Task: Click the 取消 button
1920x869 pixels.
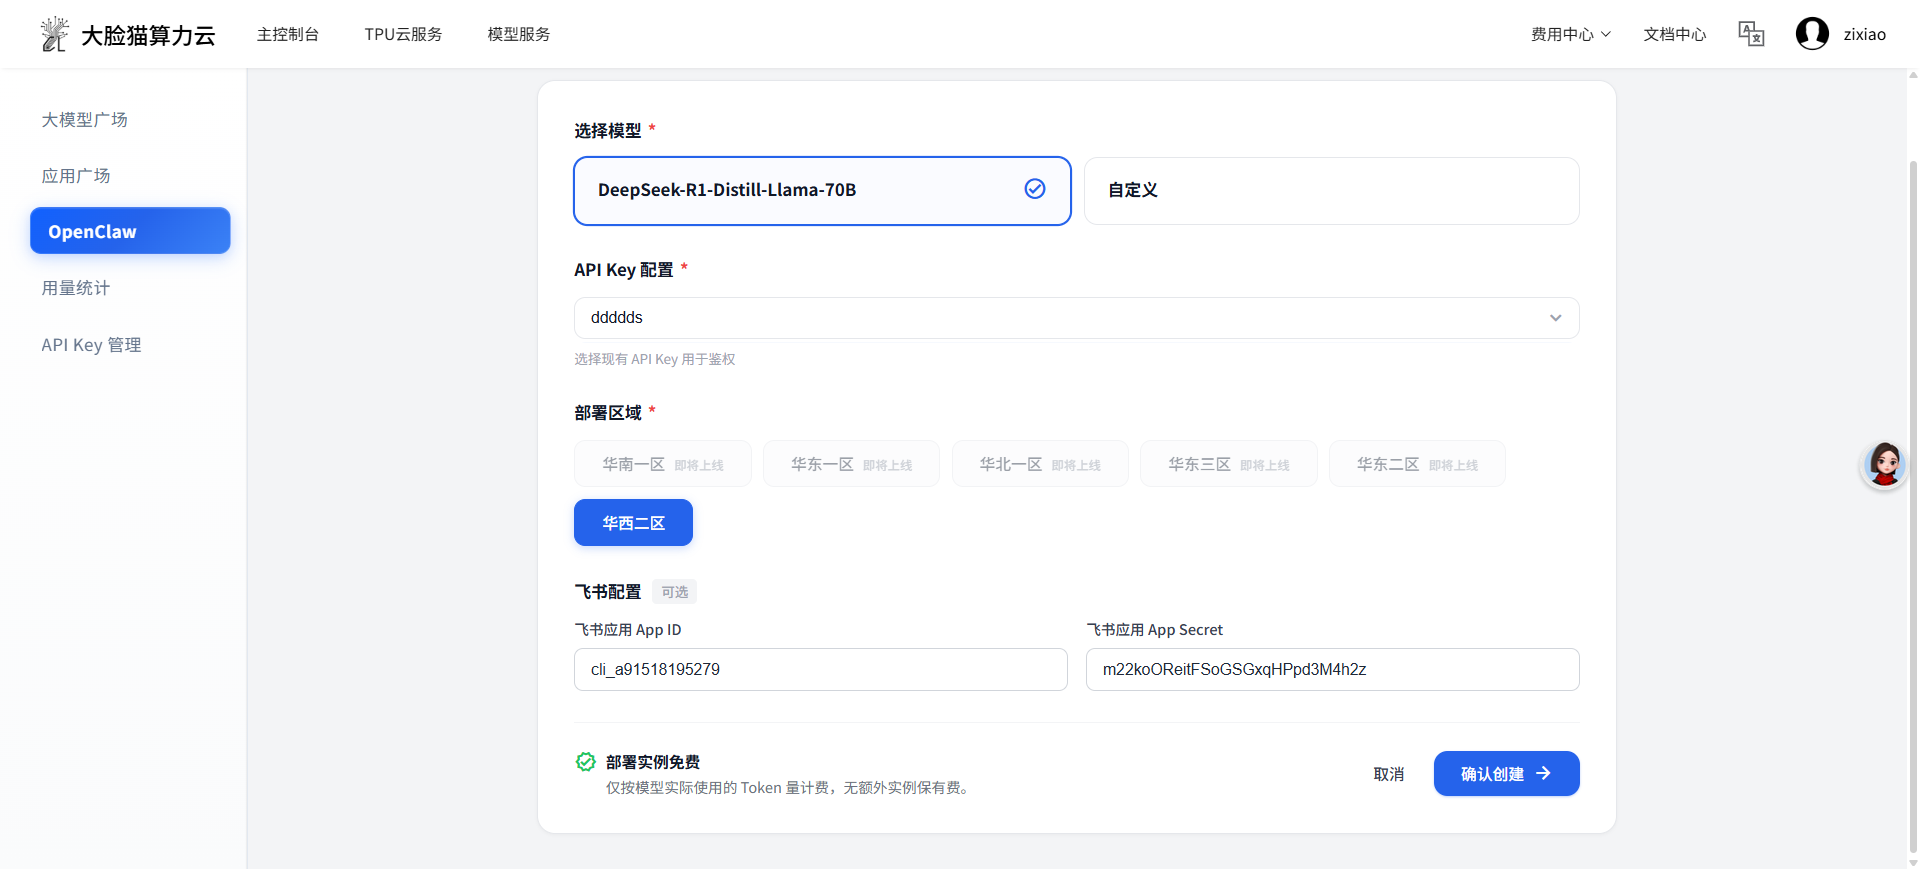Action: point(1388,774)
